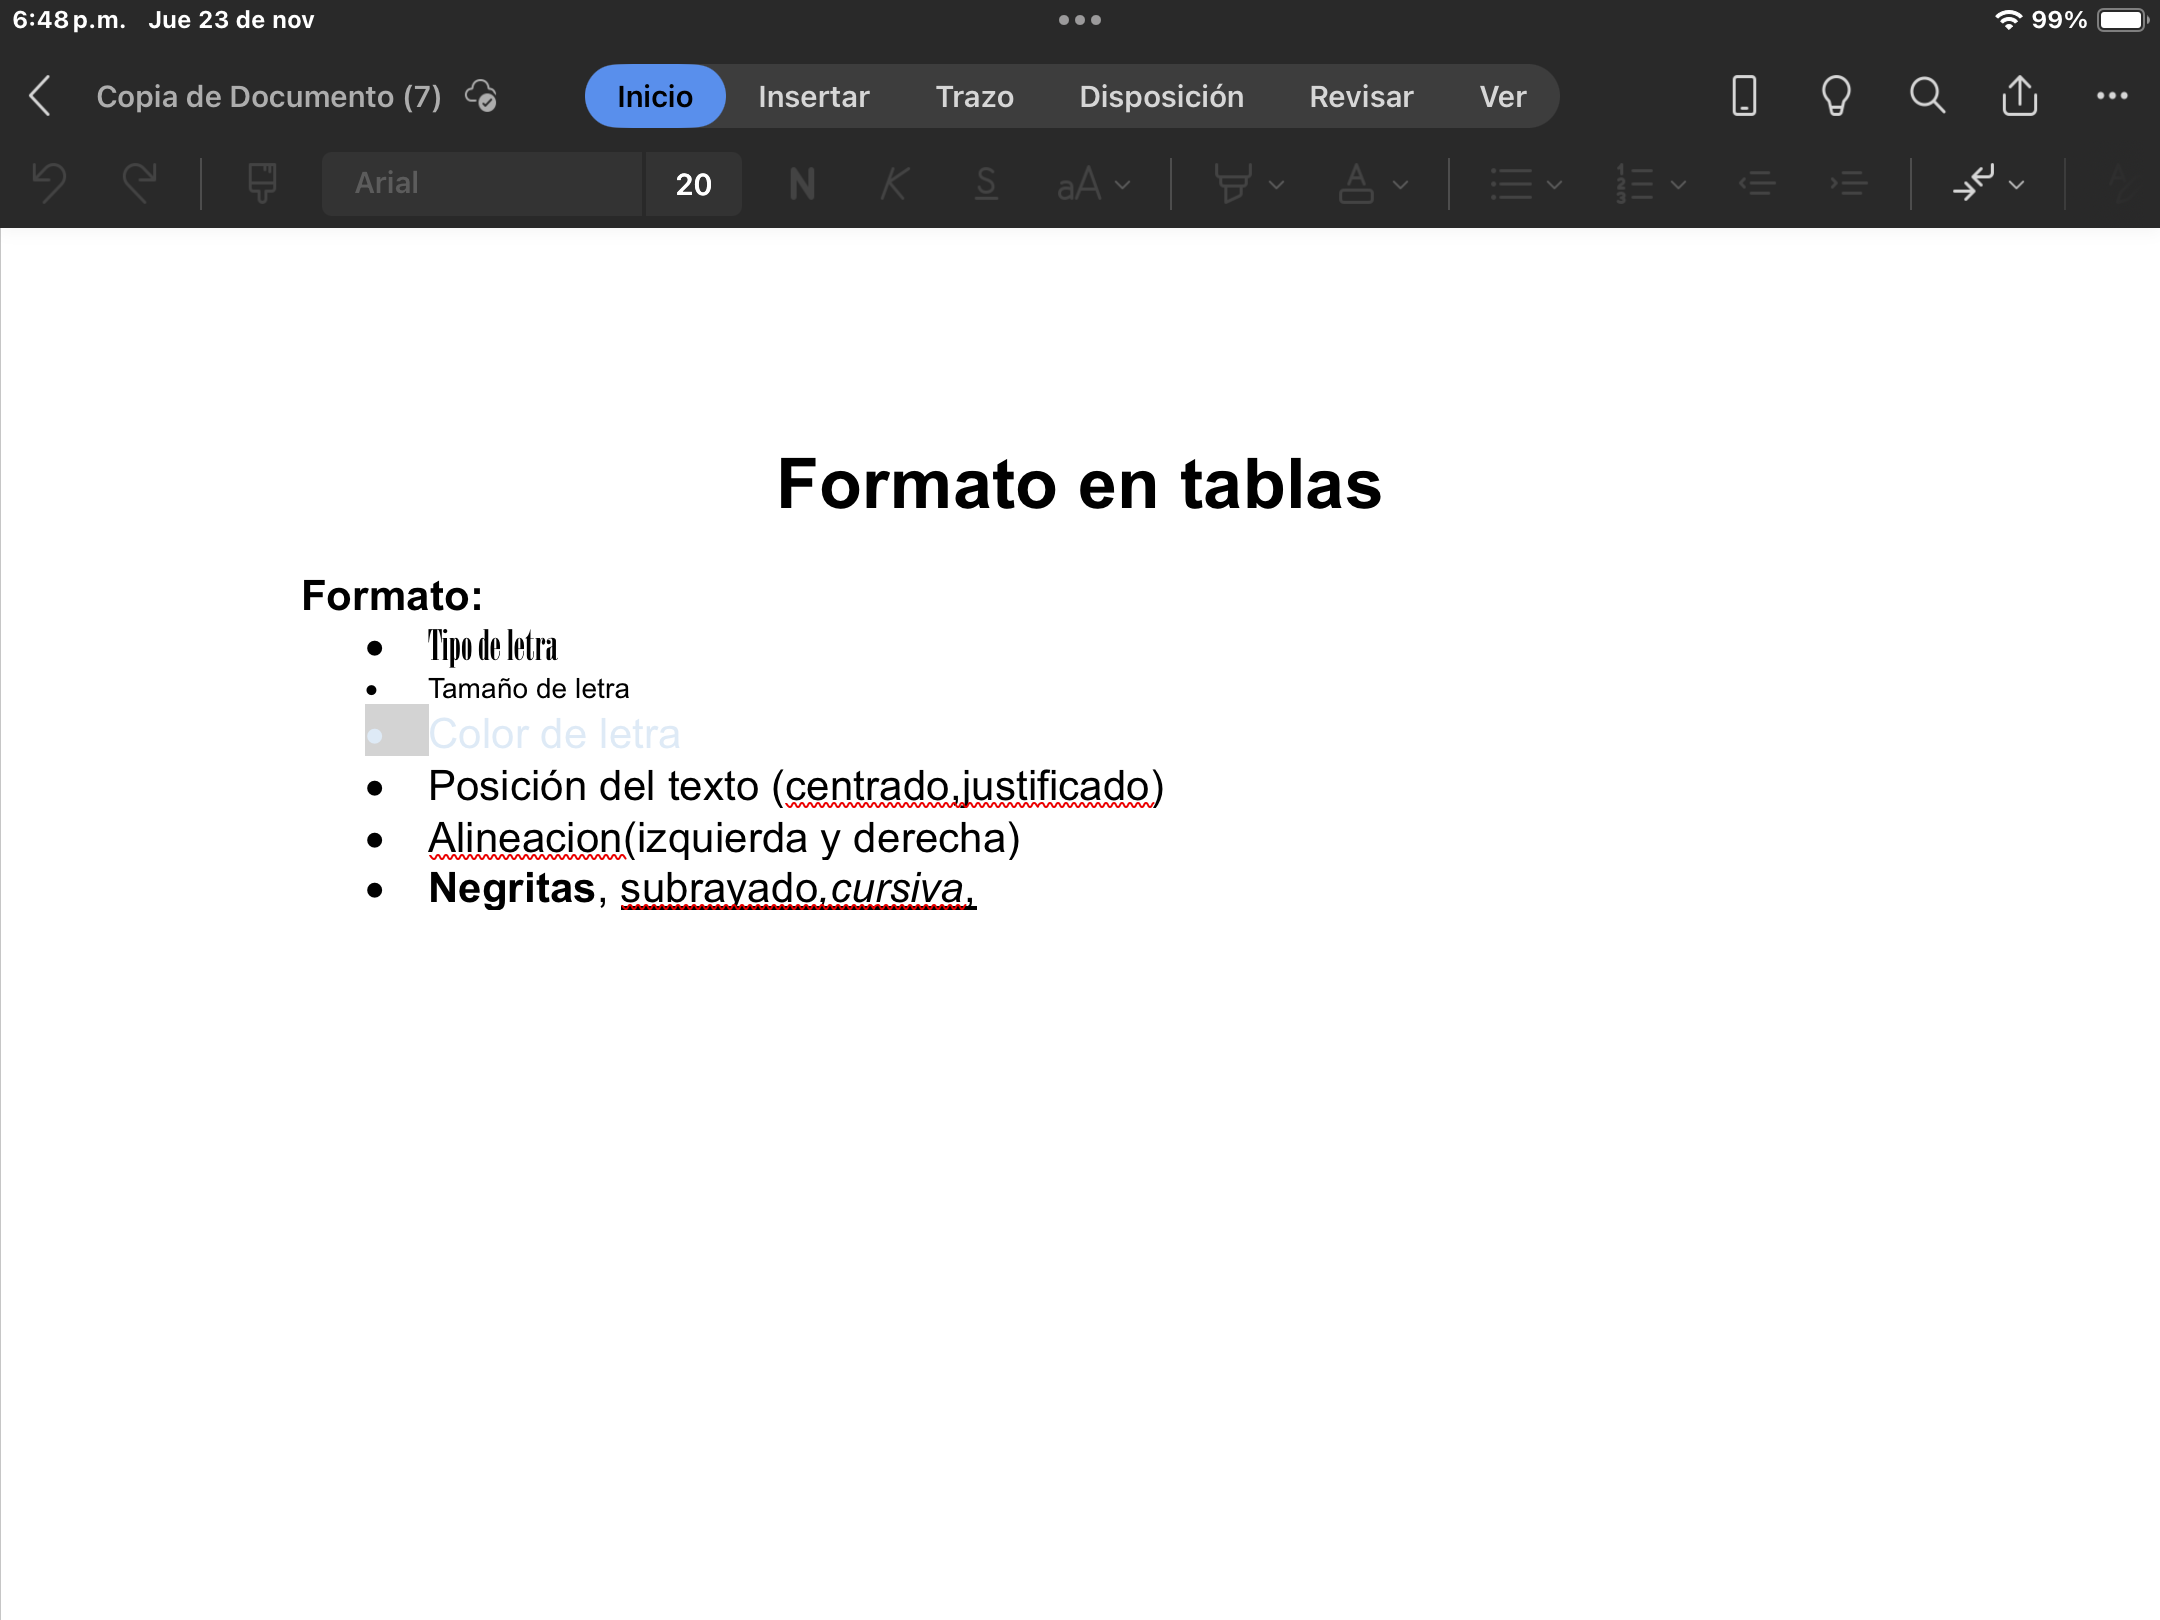Open the Disposición tab

[x=1161, y=96]
